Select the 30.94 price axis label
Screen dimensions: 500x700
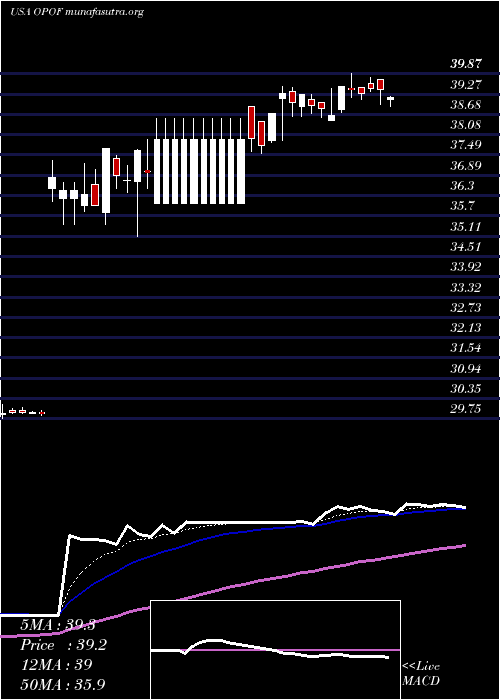[466, 369]
